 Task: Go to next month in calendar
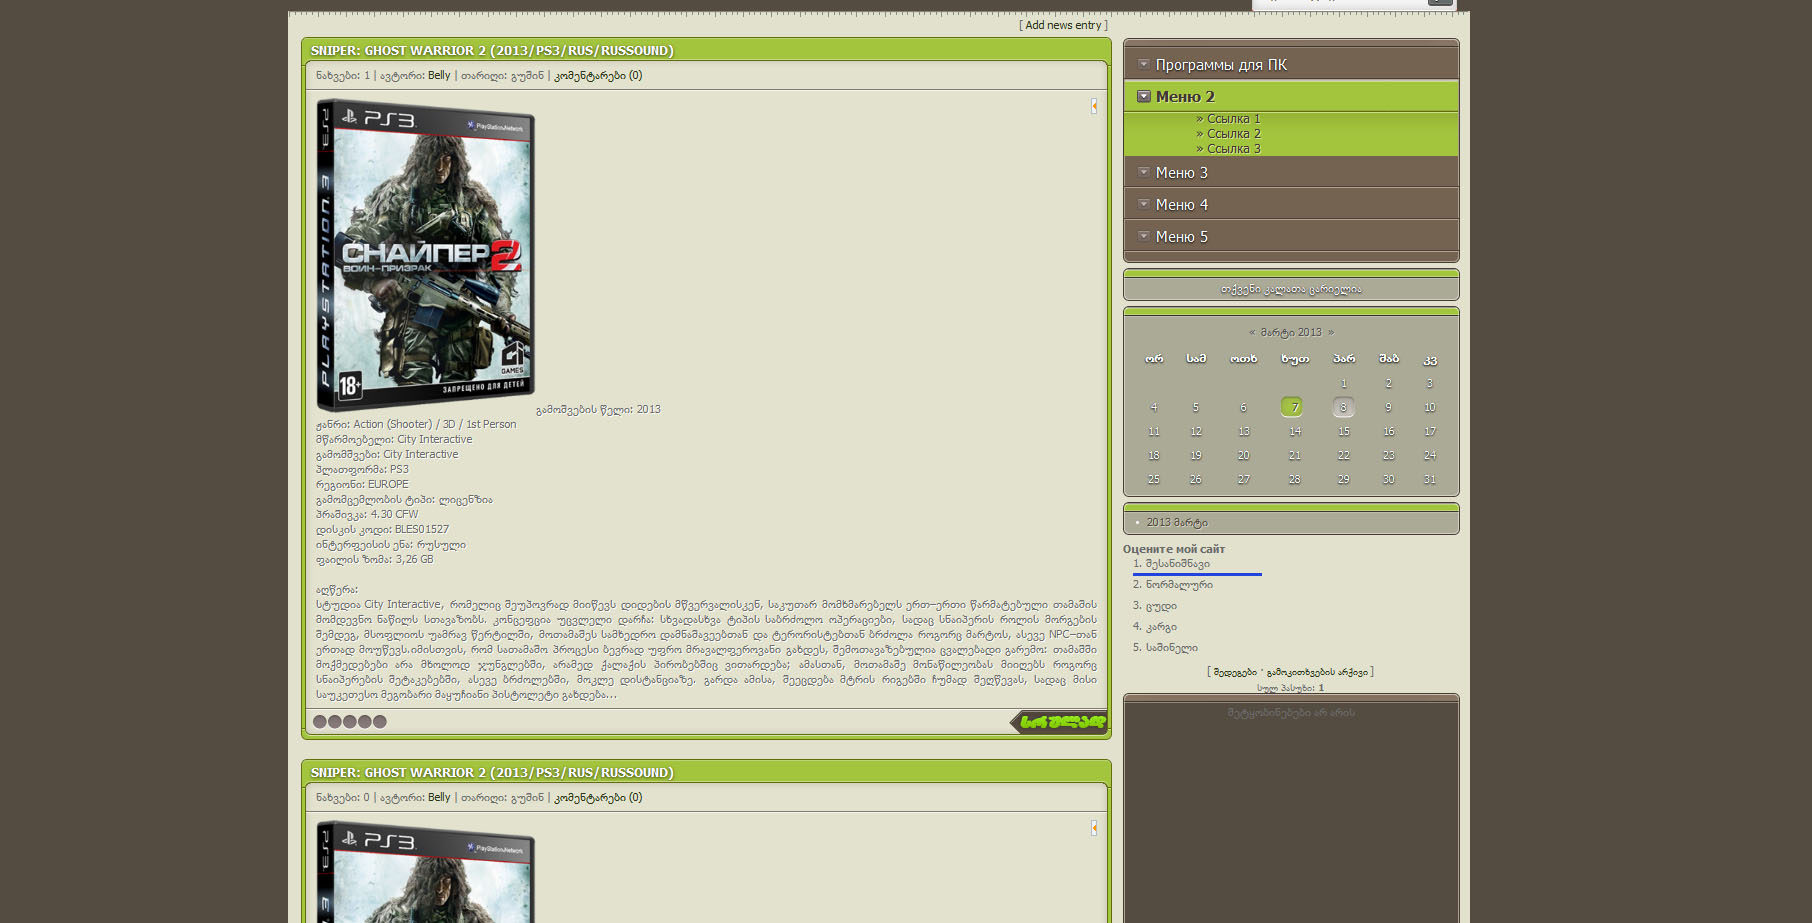1330,332
